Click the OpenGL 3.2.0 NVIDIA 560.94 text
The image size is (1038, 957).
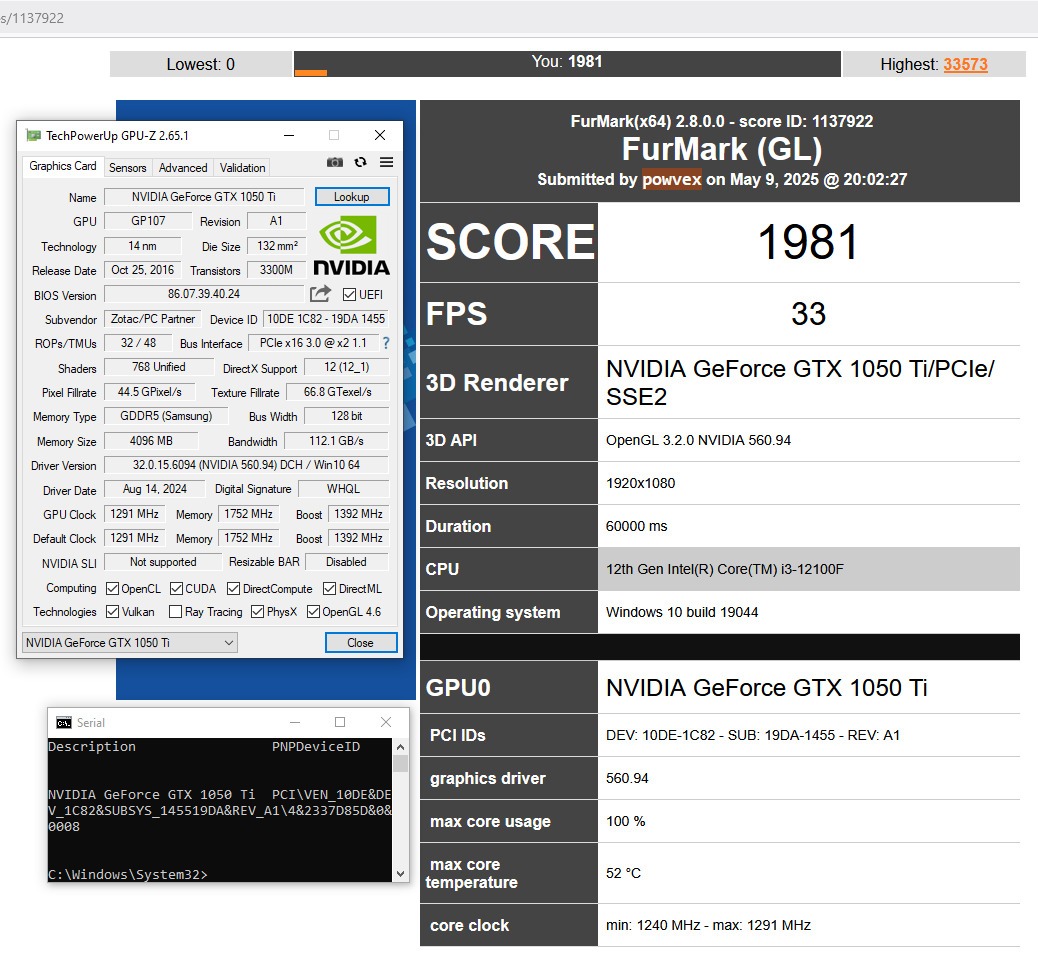point(698,440)
